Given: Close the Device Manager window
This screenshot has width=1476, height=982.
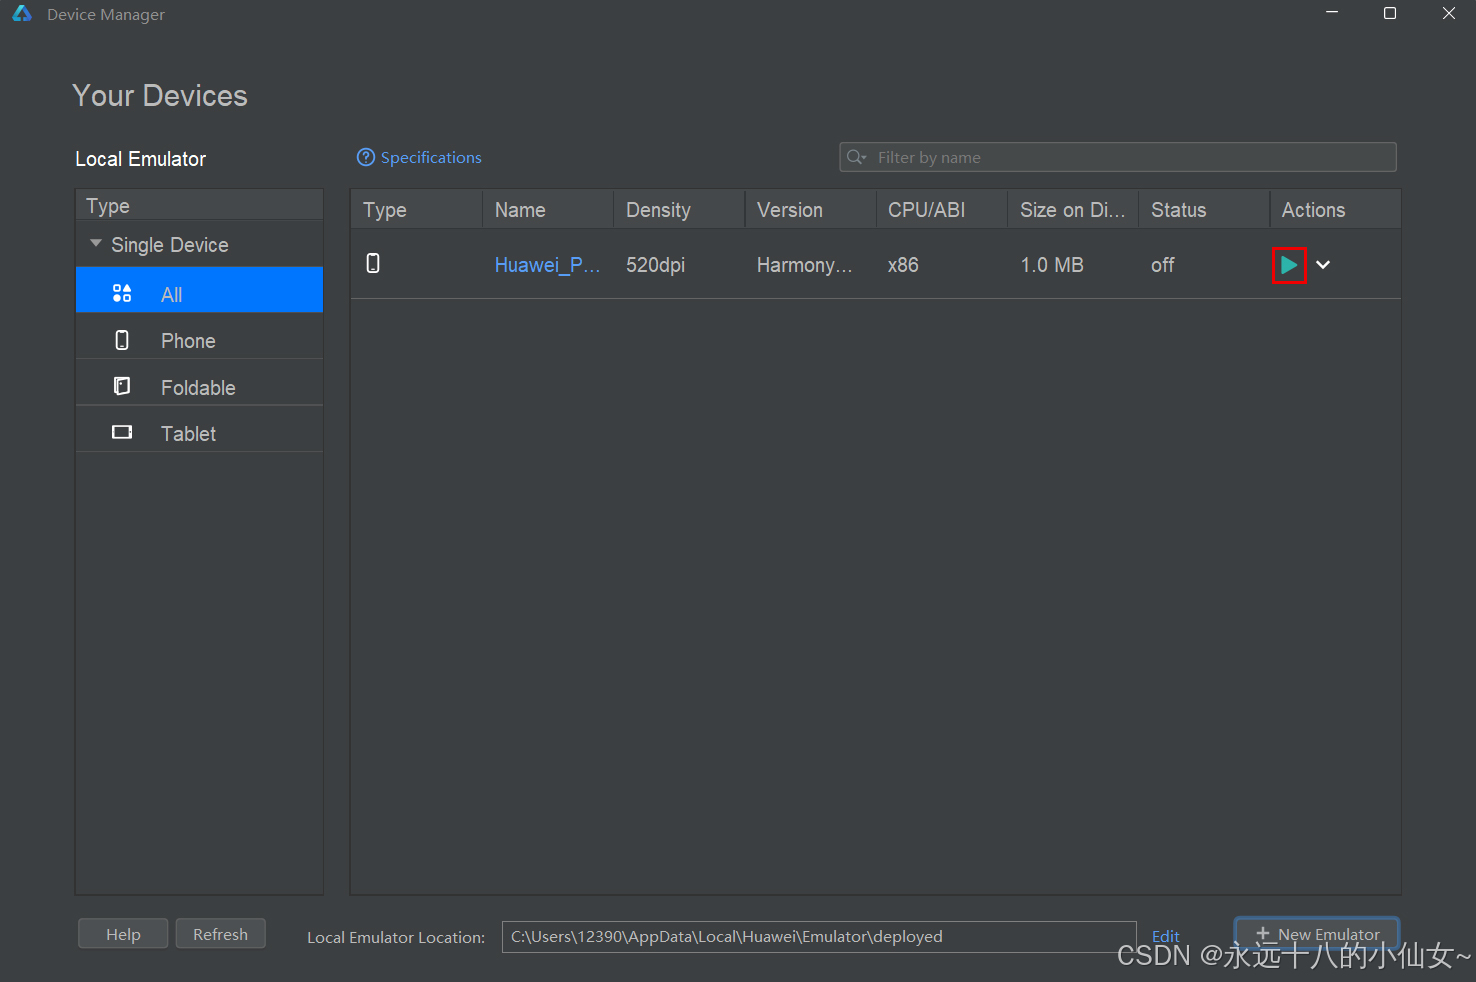Looking at the screenshot, I should [x=1449, y=13].
